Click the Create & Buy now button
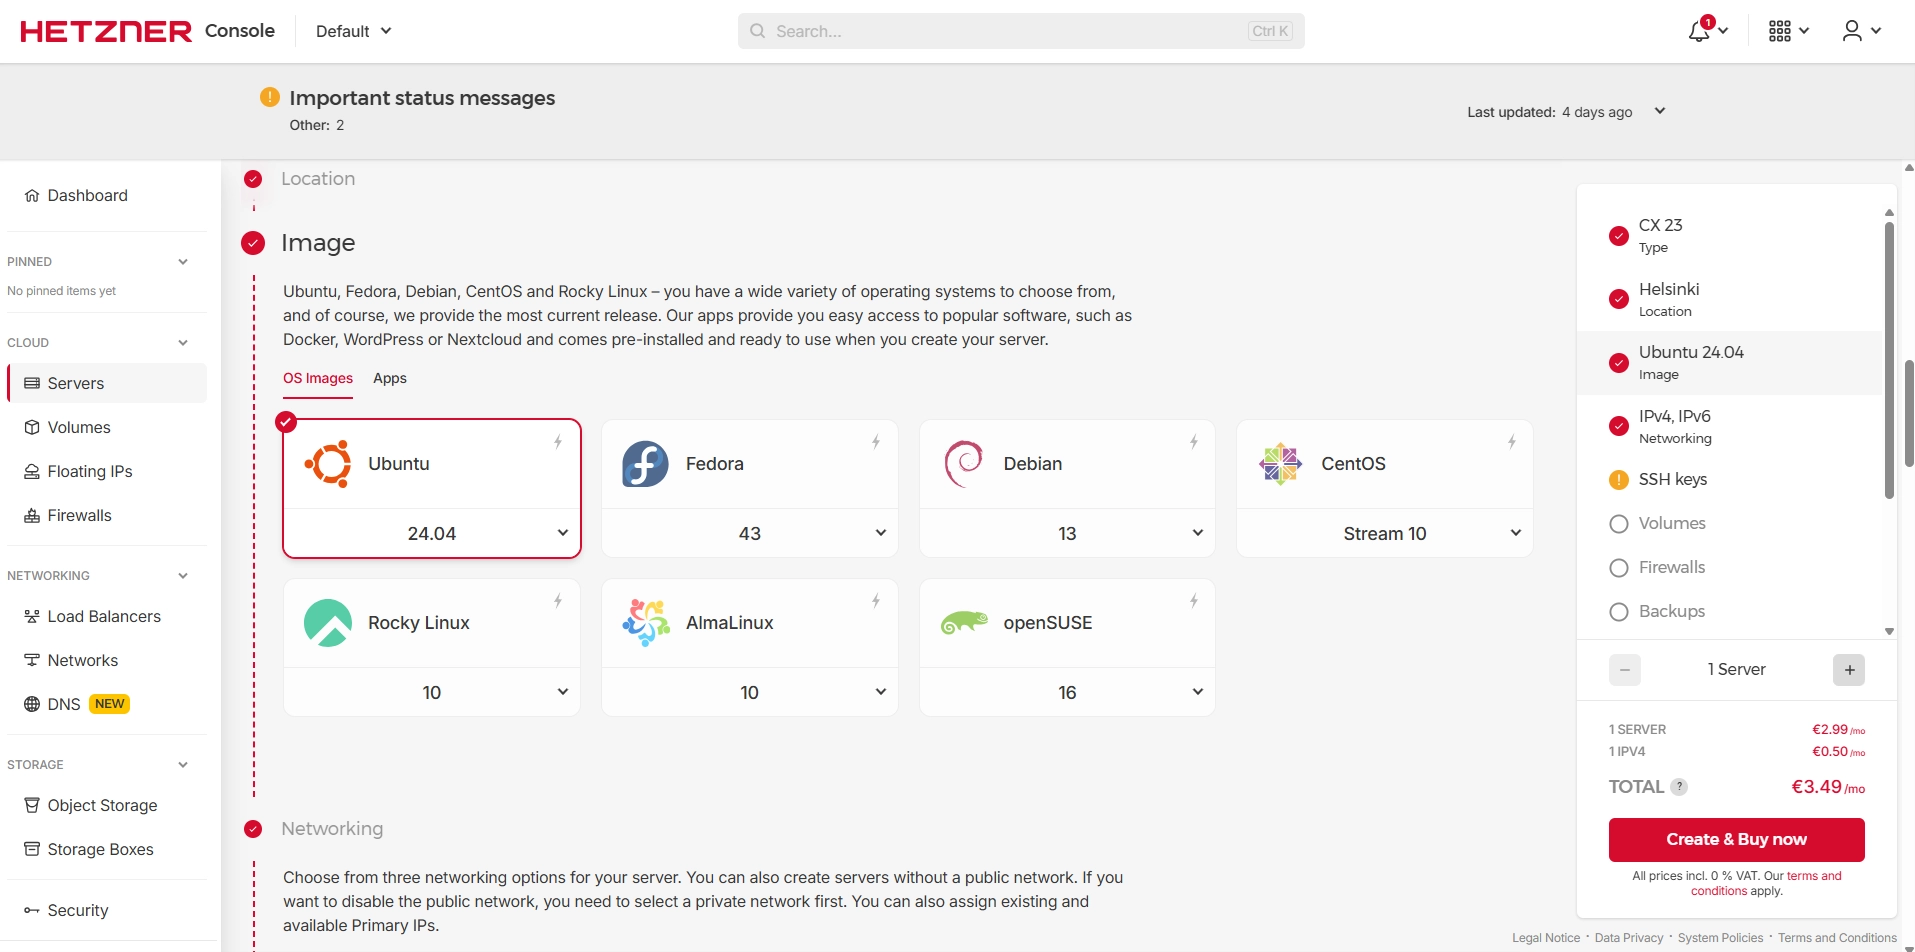This screenshot has height=952, width=1915. tap(1736, 840)
